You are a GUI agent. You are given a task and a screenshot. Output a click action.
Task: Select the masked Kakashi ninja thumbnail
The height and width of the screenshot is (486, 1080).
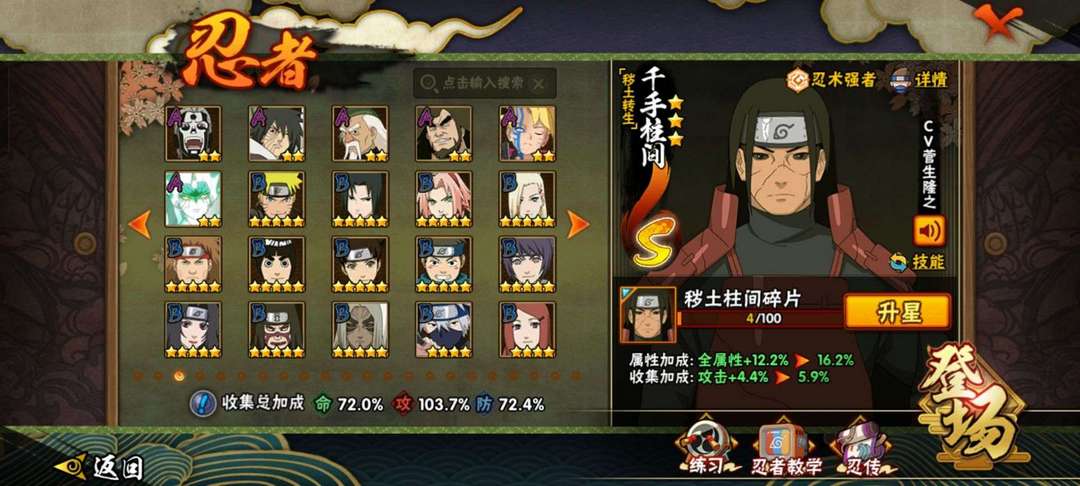tap(444, 330)
